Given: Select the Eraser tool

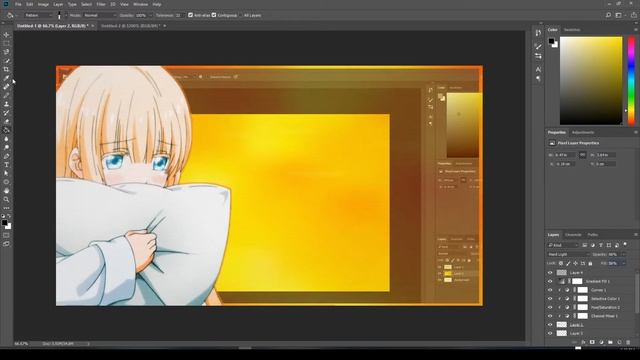Looking at the screenshot, I should 6,121.
